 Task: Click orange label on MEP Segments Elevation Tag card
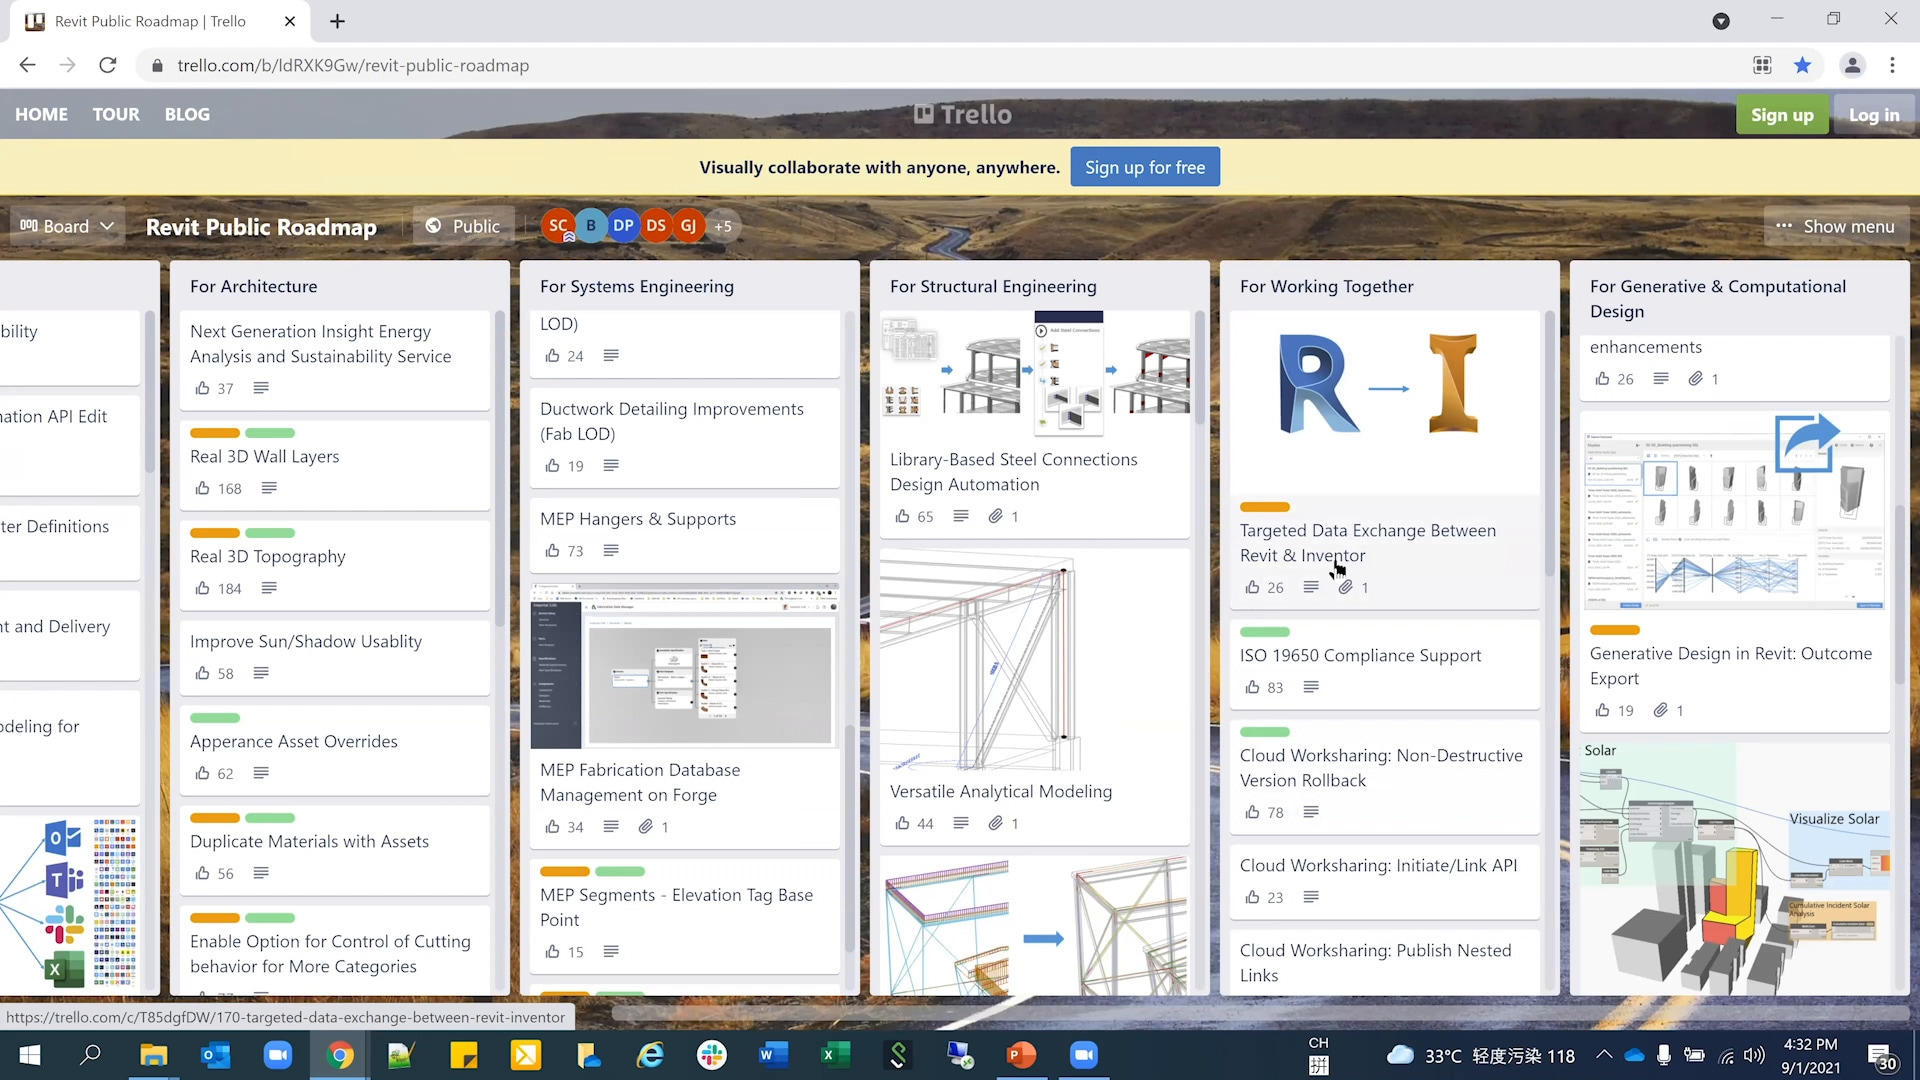coord(565,872)
